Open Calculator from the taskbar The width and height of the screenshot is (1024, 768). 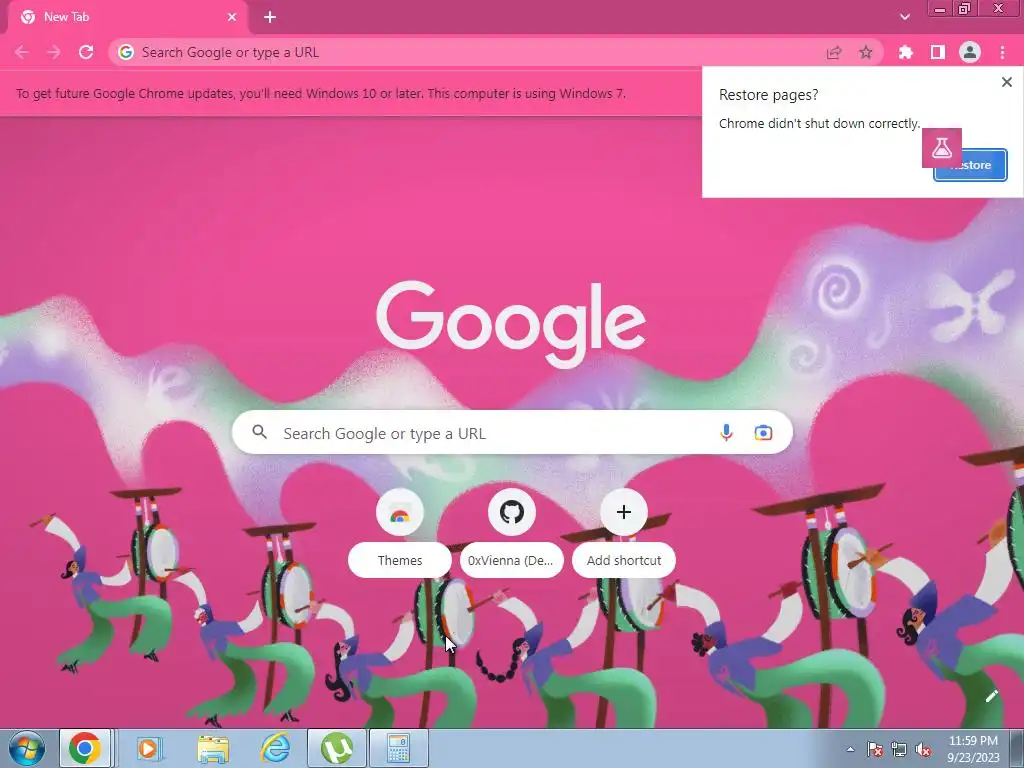pyautogui.click(x=399, y=748)
